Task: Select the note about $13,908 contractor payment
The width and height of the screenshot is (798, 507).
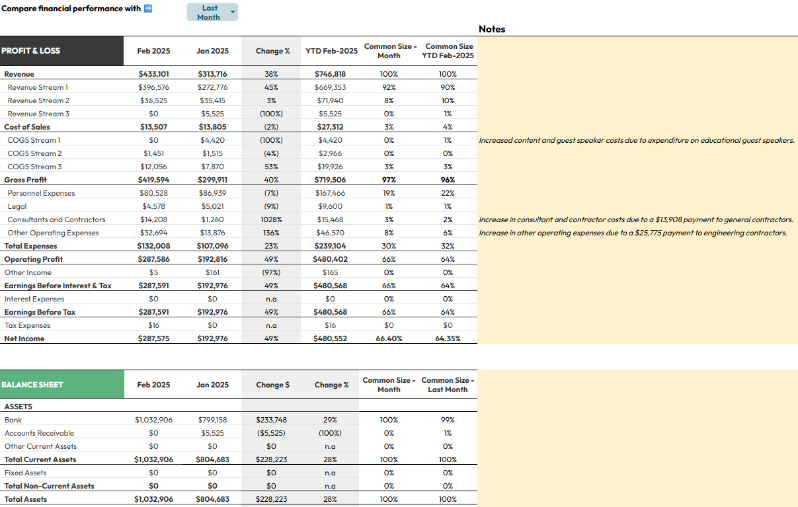Action: pyautogui.click(x=636, y=220)
